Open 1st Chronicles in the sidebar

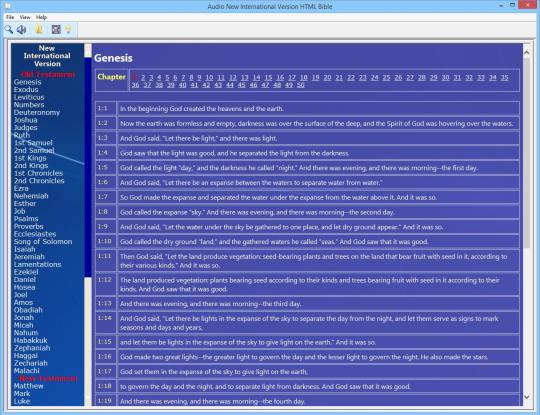39,173
